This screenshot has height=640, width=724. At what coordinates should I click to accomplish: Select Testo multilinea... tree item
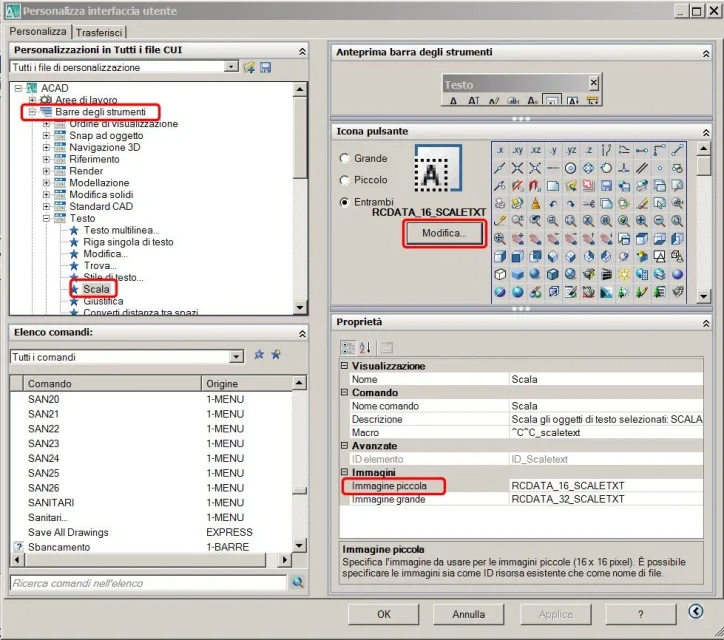(x=121, y=230)
